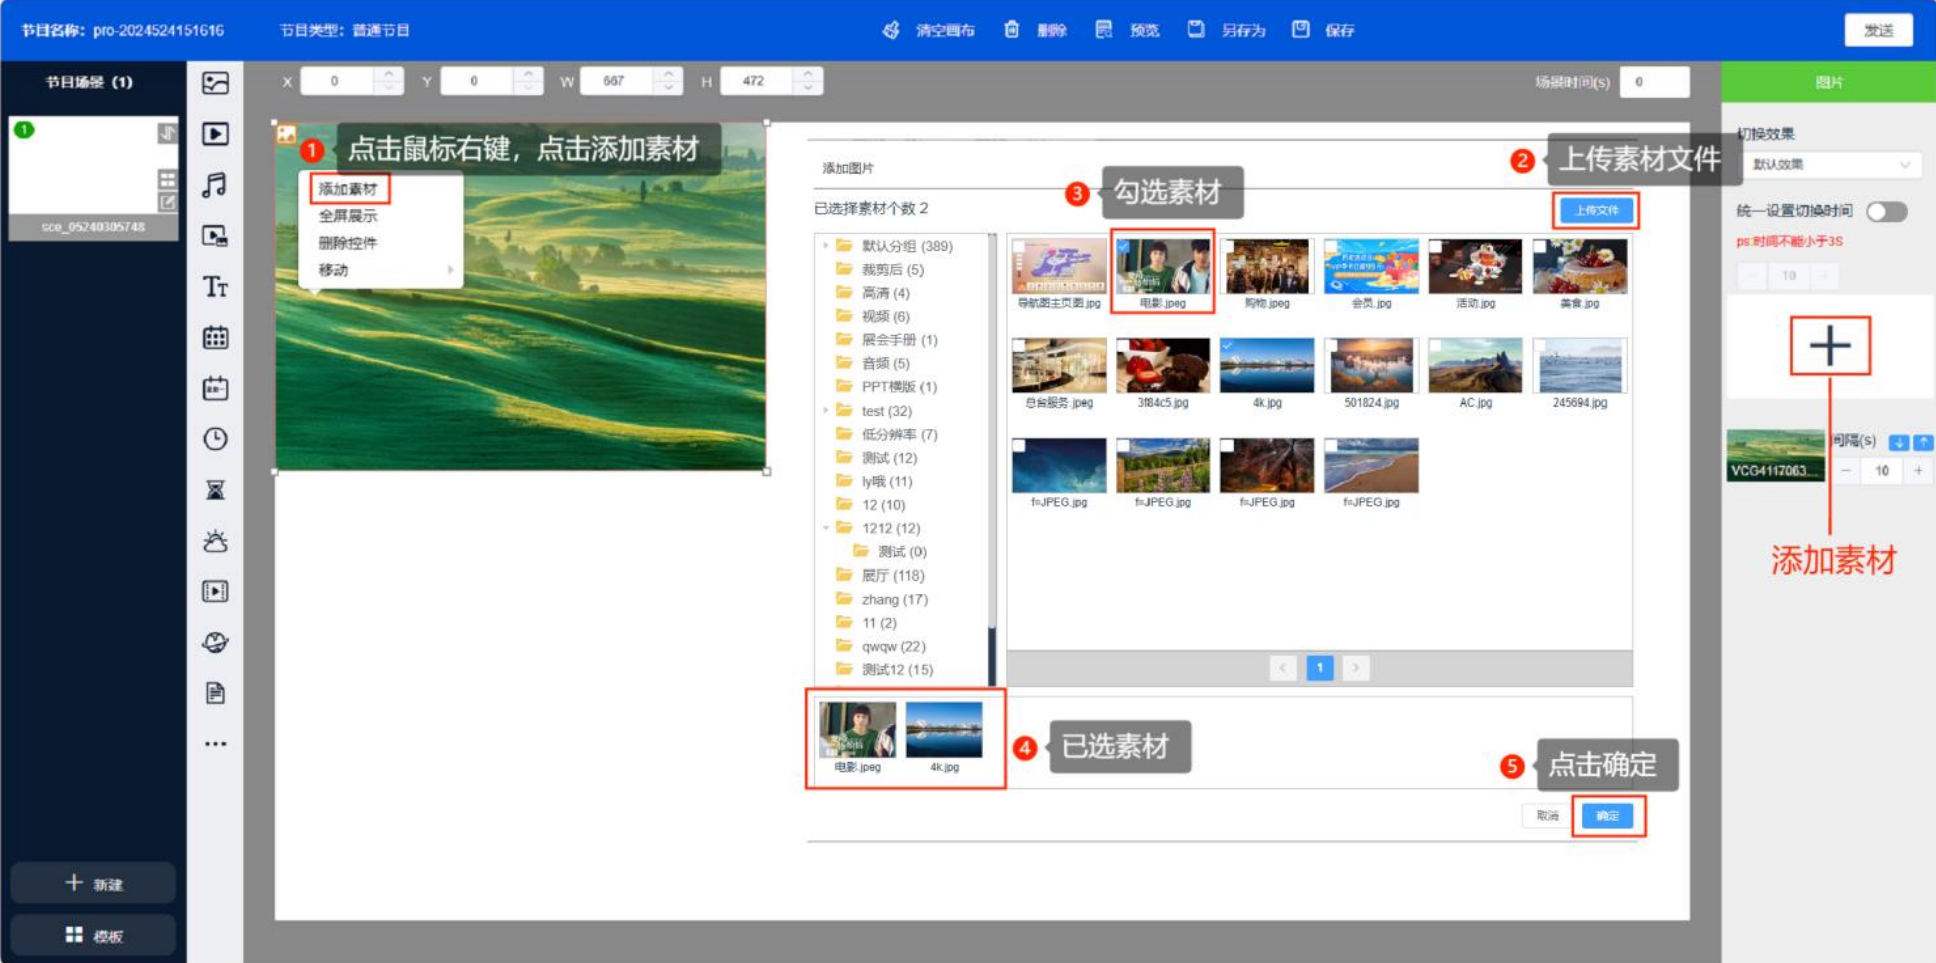Click the 上传文件 button

click(x=1596, y=210)
